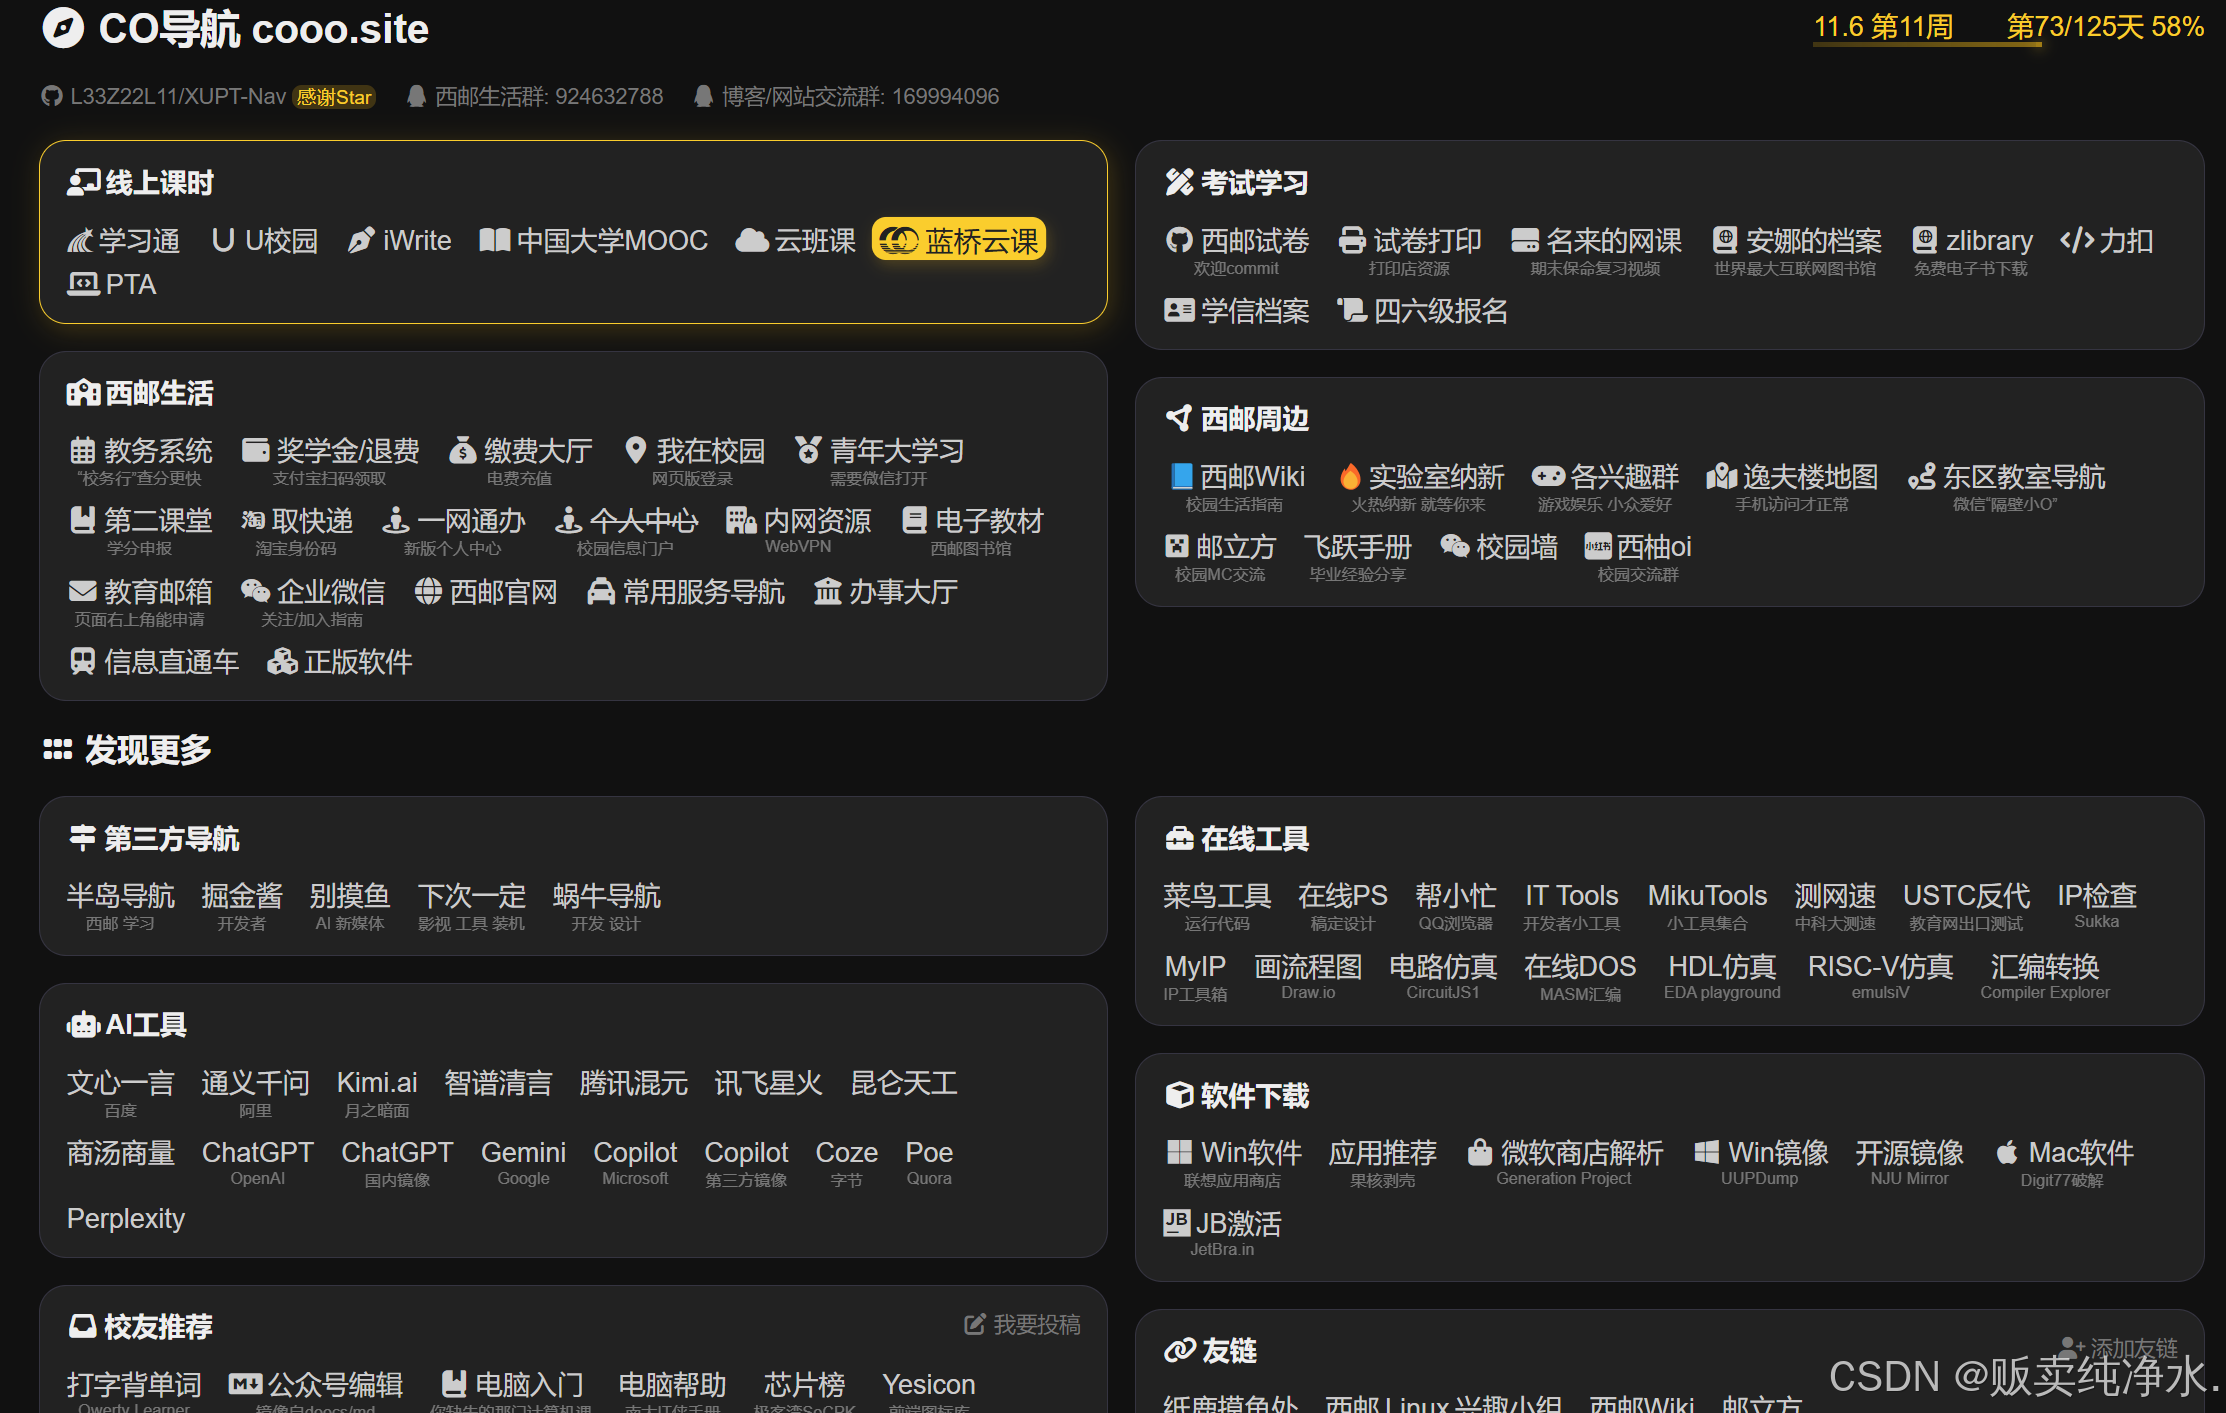Click the Apple icon for Mac软件
The height and width of the screenshot is (1413, 2226).
tap(2005, 1153)
